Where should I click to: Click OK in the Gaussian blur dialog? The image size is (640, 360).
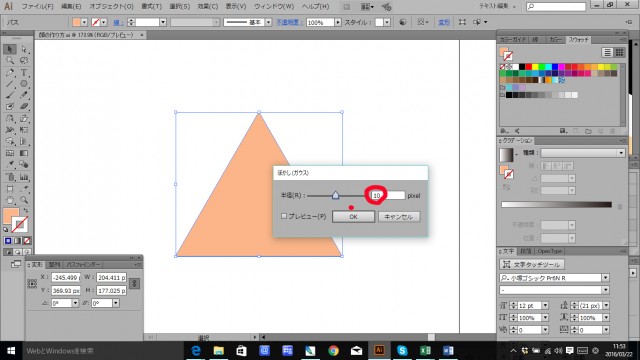353,217
